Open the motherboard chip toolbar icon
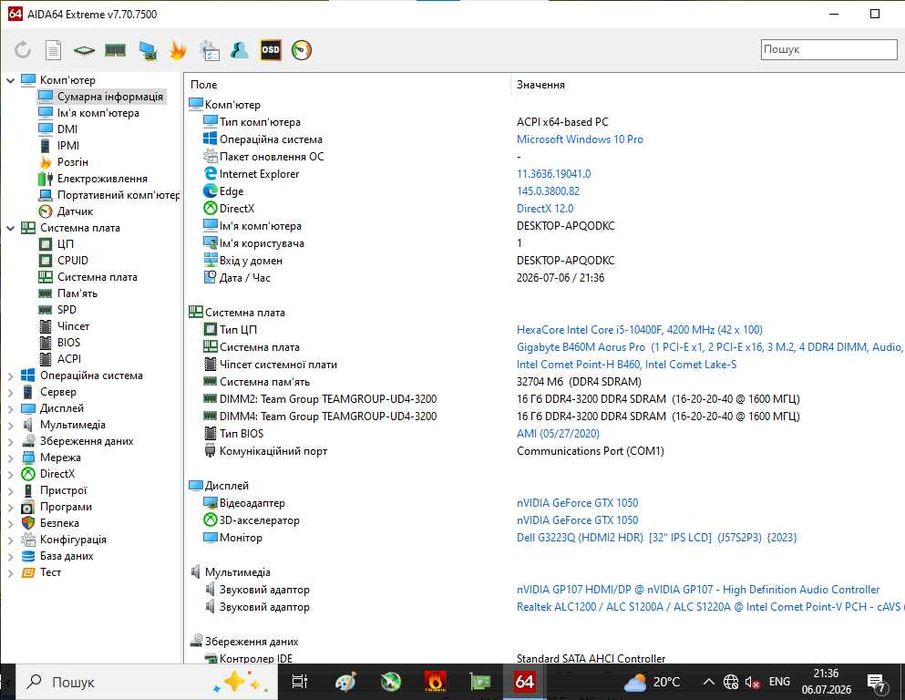Viewport: 905px width, 700px height. click(84, 50)
